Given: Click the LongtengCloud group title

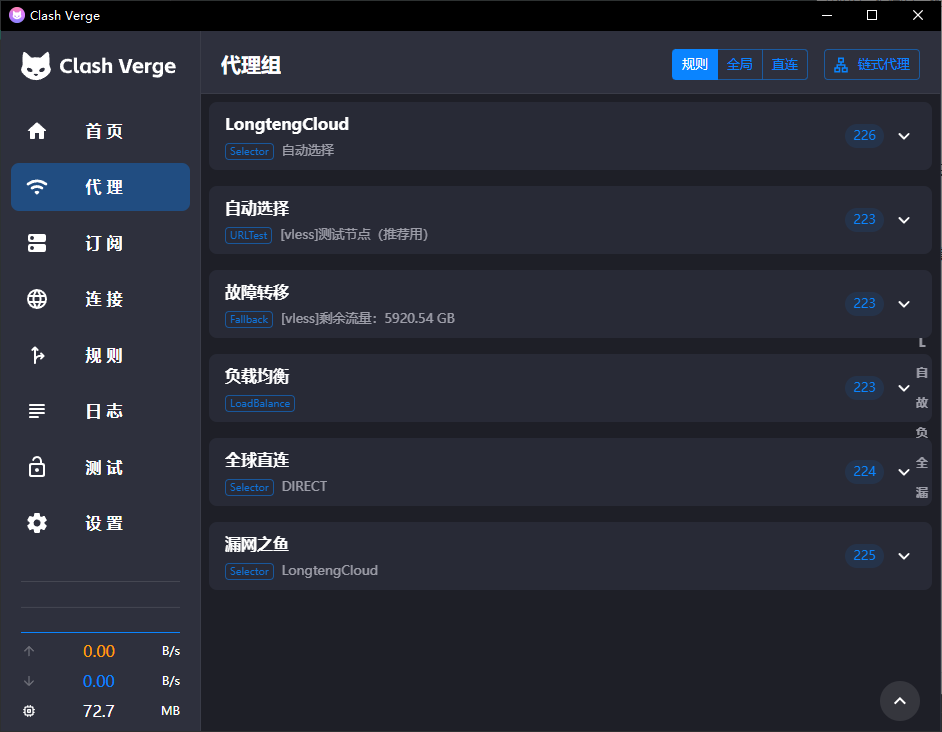Looking at the screenshot, I should click(287, 124).
